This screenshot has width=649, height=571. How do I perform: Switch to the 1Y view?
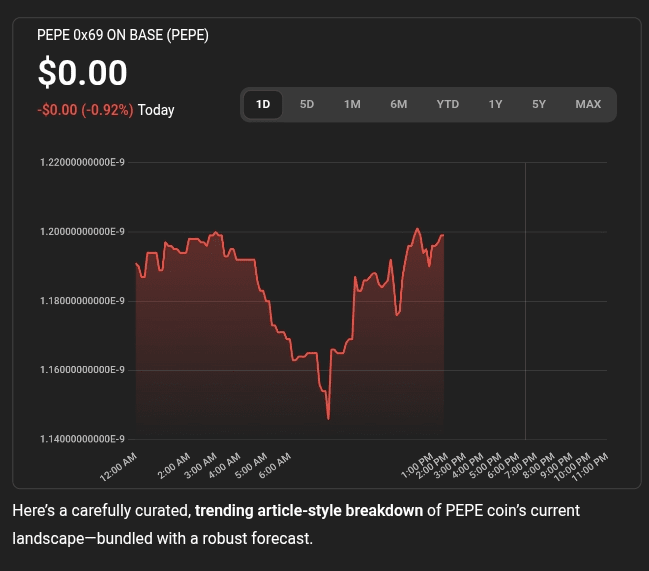pos(495,104)
